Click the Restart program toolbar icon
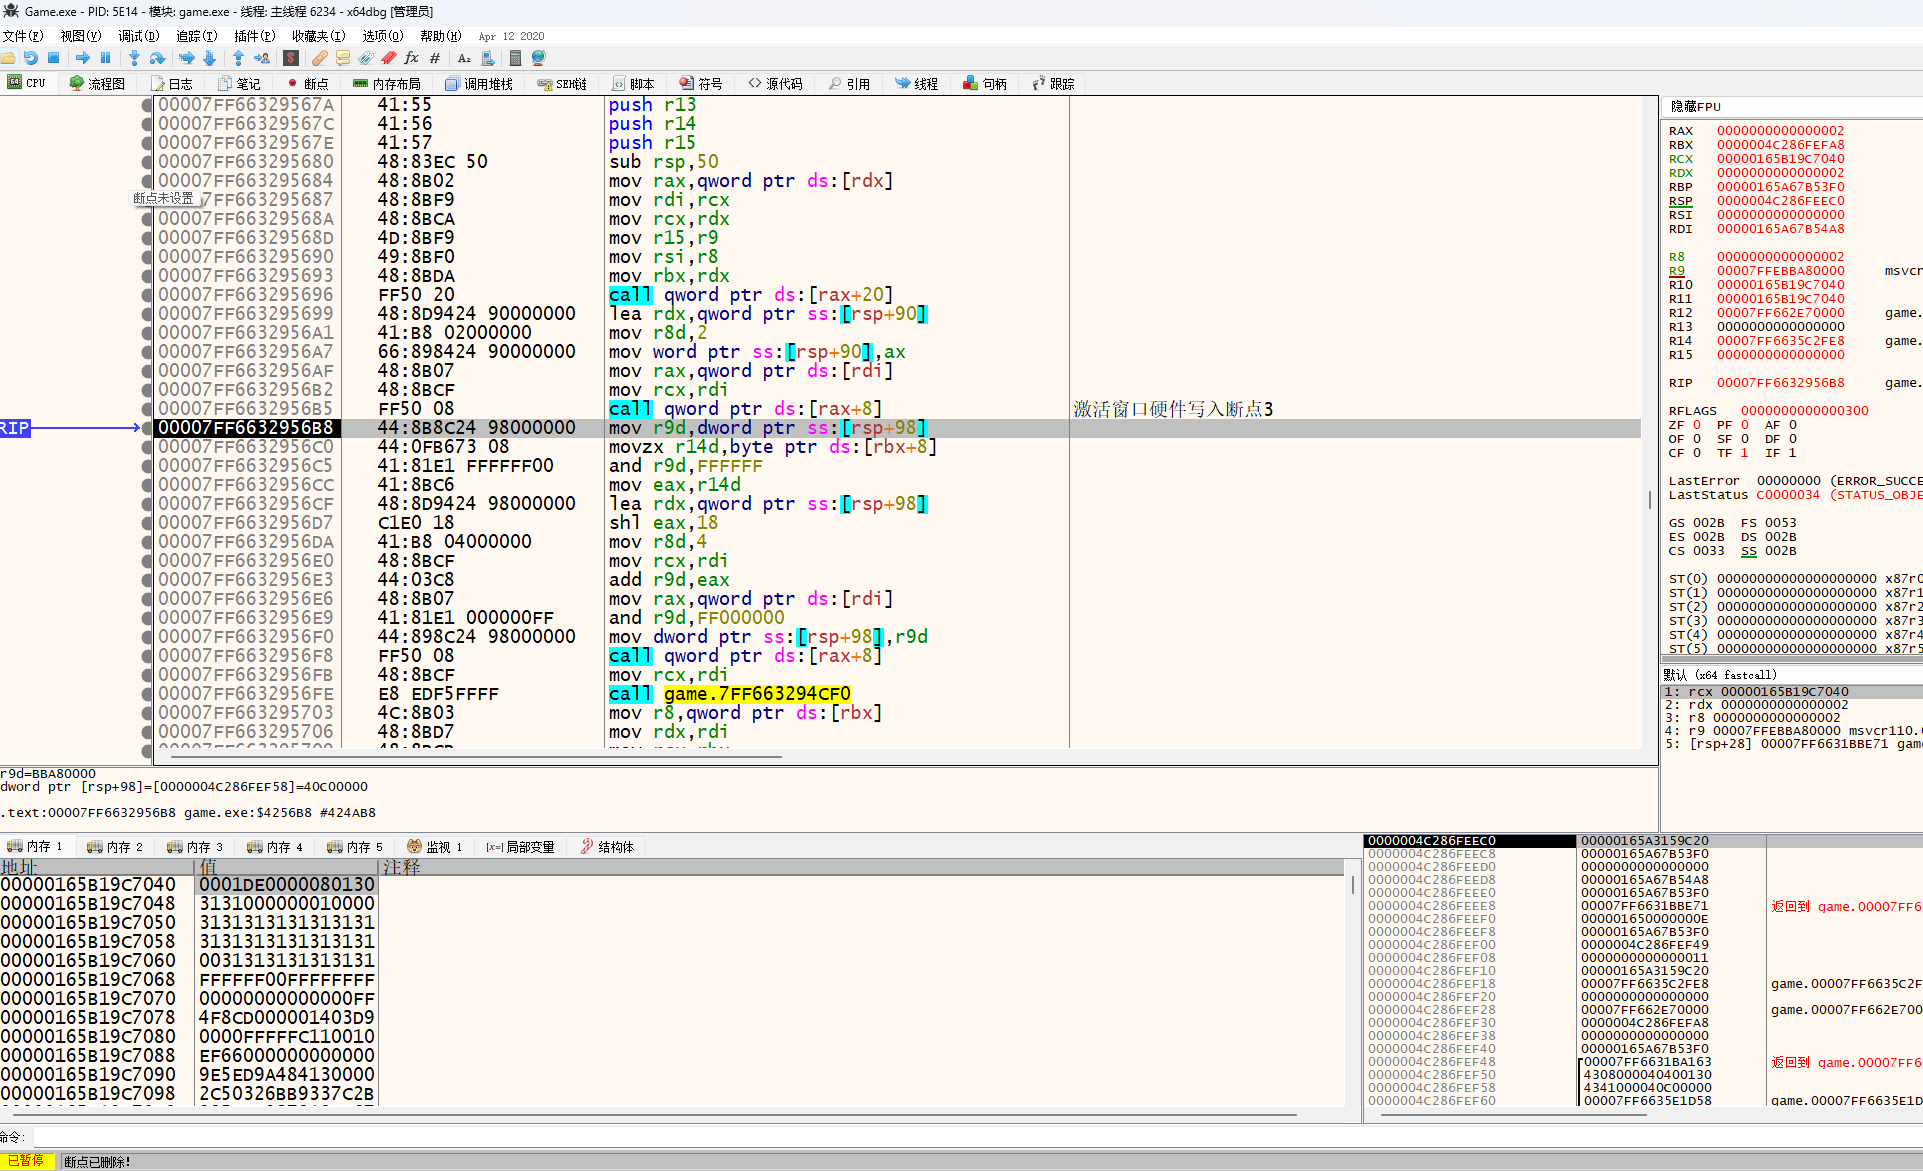 pyautogui.click(x=31, y=58)
